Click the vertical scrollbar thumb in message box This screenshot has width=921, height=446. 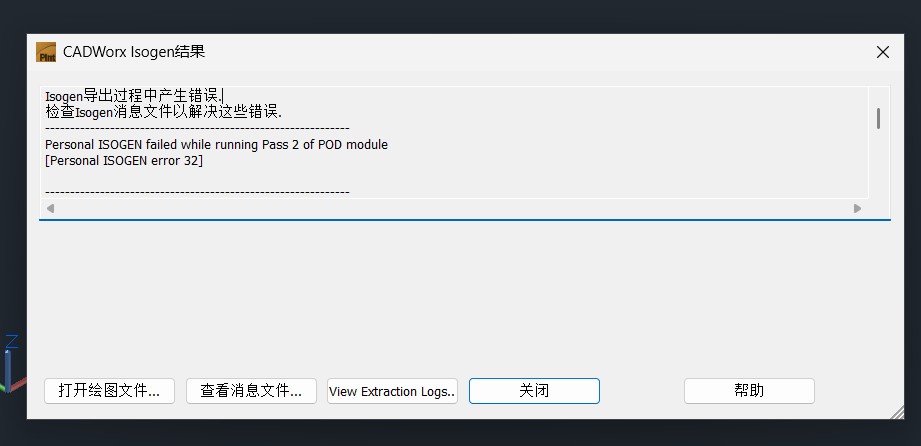click(x=878, y=118)
